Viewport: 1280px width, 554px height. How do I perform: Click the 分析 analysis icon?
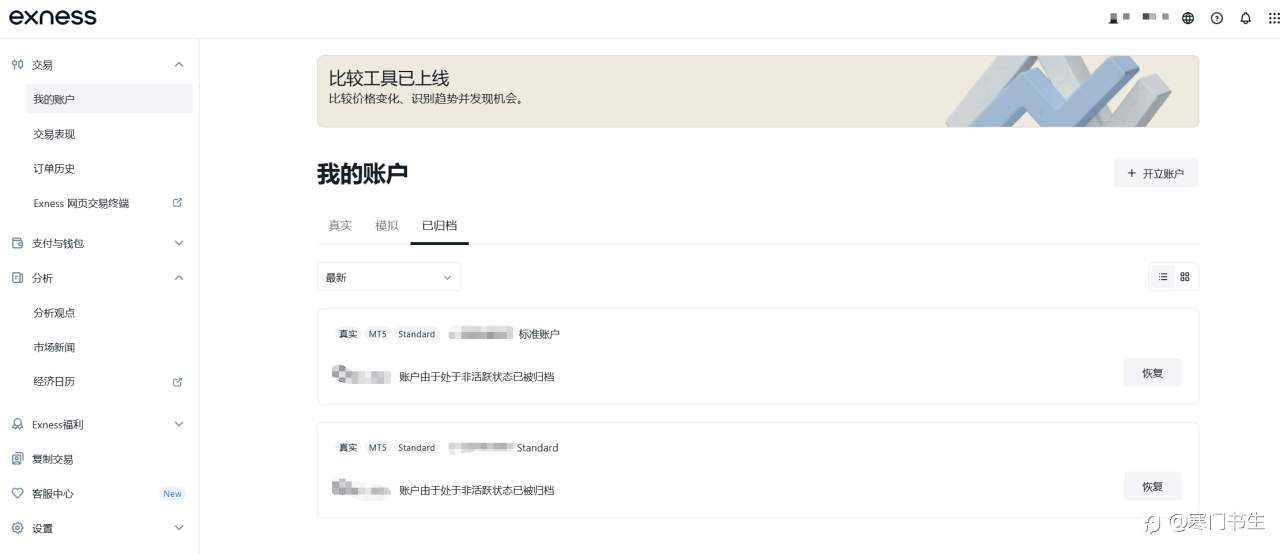coord(17,278)
